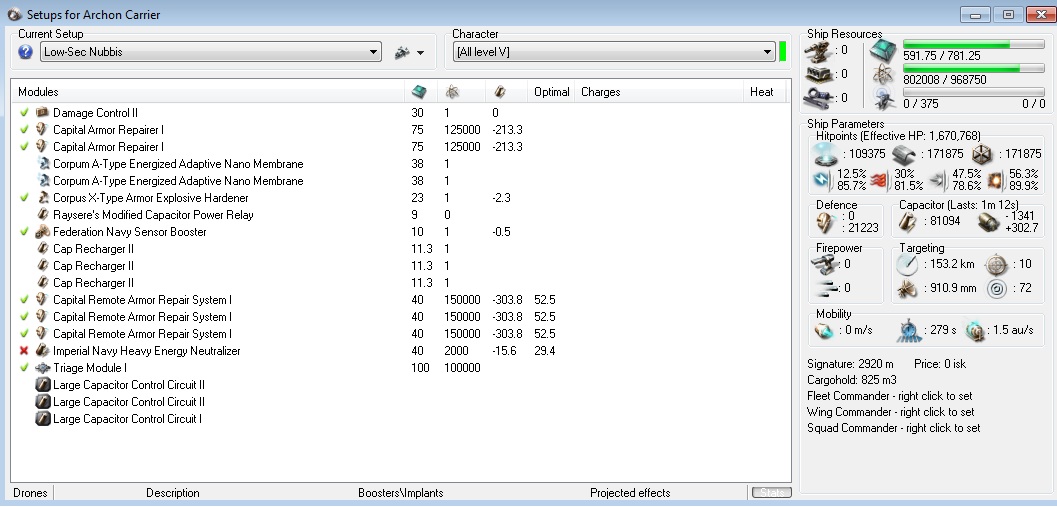The width and height of the screenshot is (1057, 507).
Task: Click the powergrid bar 802008 / 968750
Action: 974,68
